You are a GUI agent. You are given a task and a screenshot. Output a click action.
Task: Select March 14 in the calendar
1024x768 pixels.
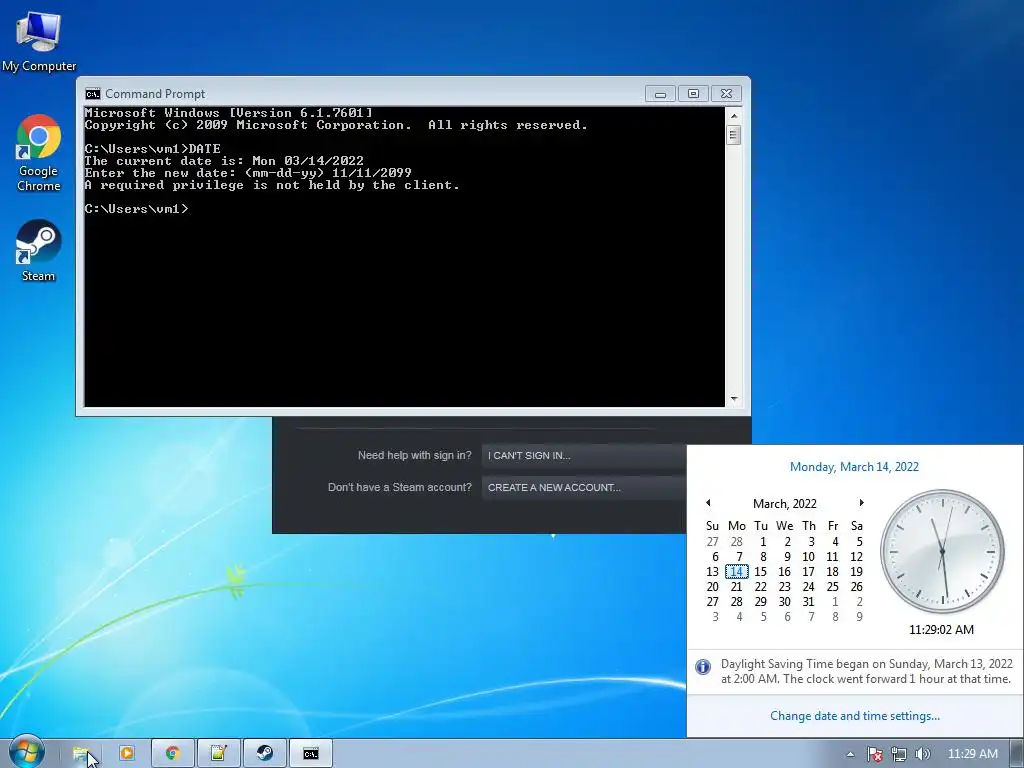coord(737,571)
